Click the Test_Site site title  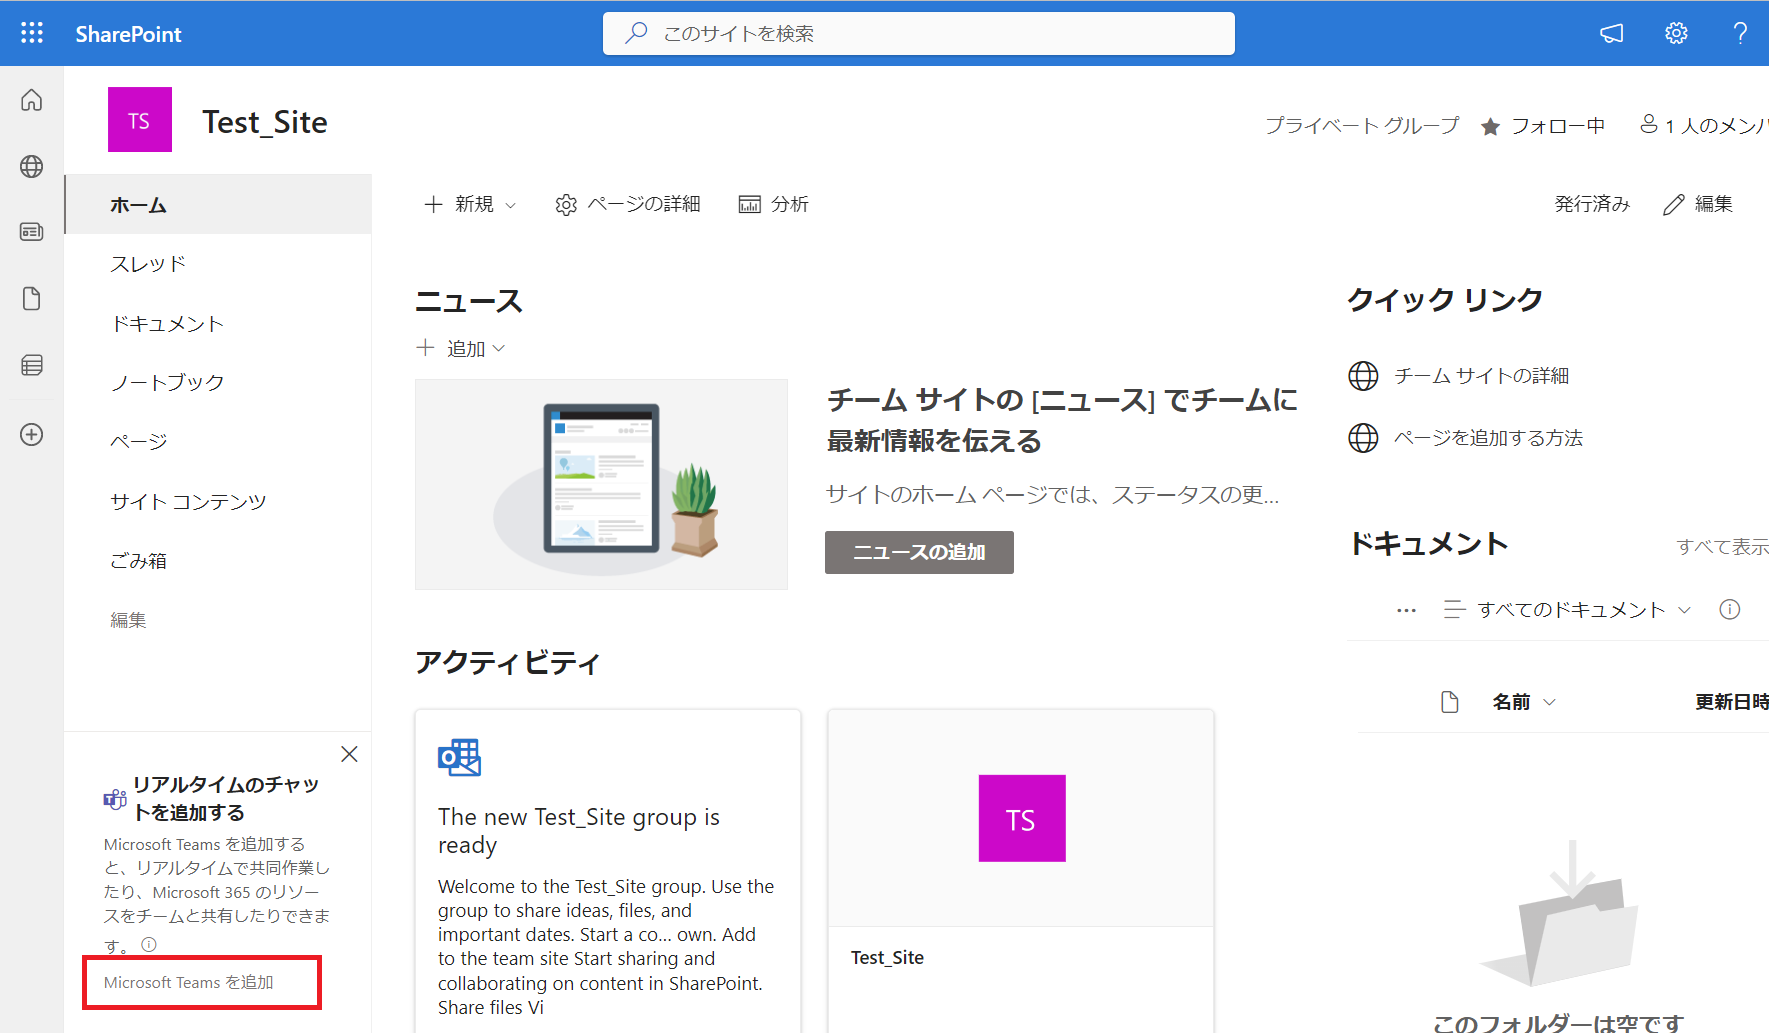(265, 122)
